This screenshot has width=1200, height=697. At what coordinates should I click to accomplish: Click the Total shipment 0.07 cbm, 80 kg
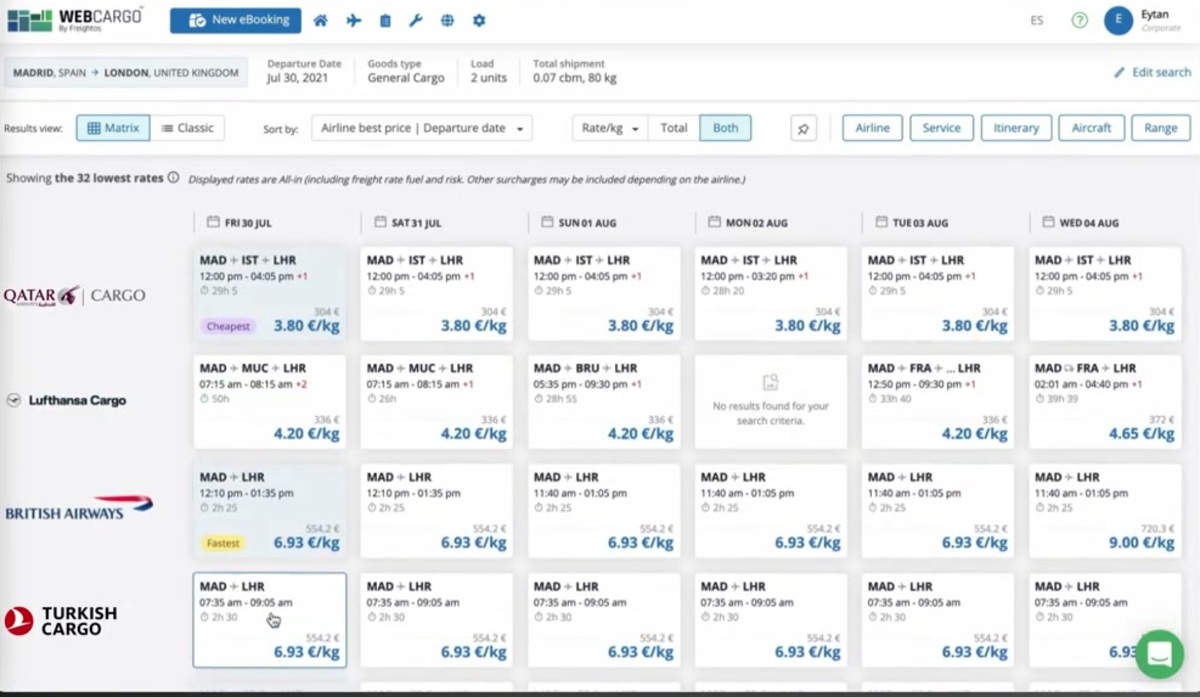(x=575, y=71)
